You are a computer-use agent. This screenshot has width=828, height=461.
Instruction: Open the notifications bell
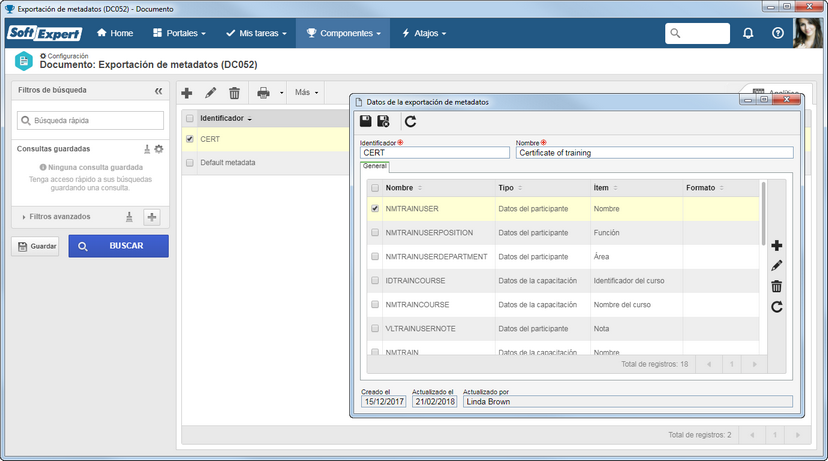click(748, 33)
